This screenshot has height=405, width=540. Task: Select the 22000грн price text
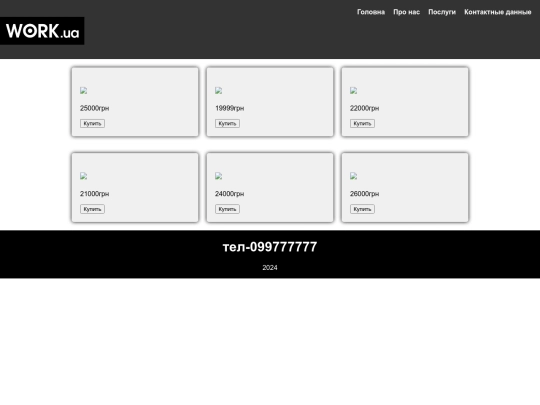[x=364, y=108]
